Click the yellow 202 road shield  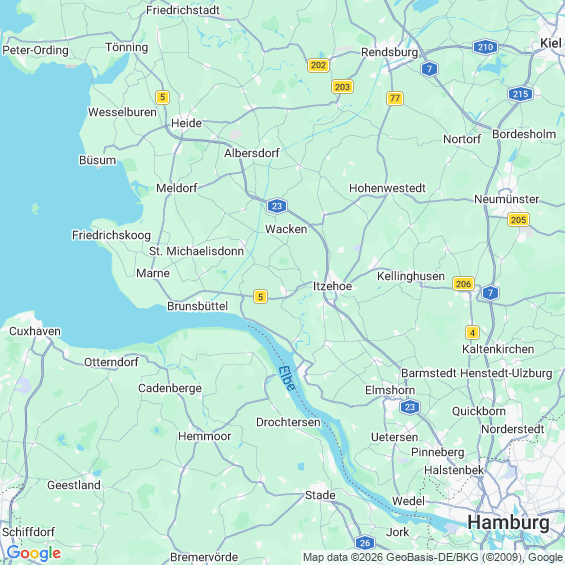(x=318, y=65)
